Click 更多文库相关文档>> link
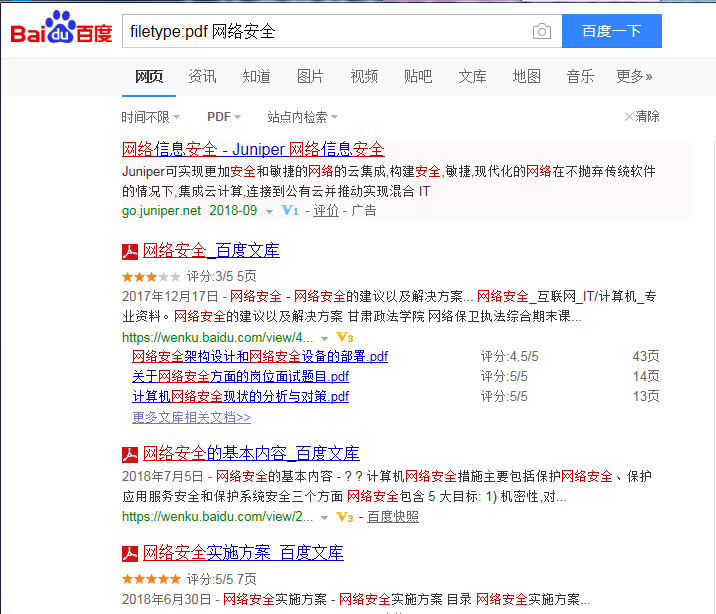 [x=191, y=417]
